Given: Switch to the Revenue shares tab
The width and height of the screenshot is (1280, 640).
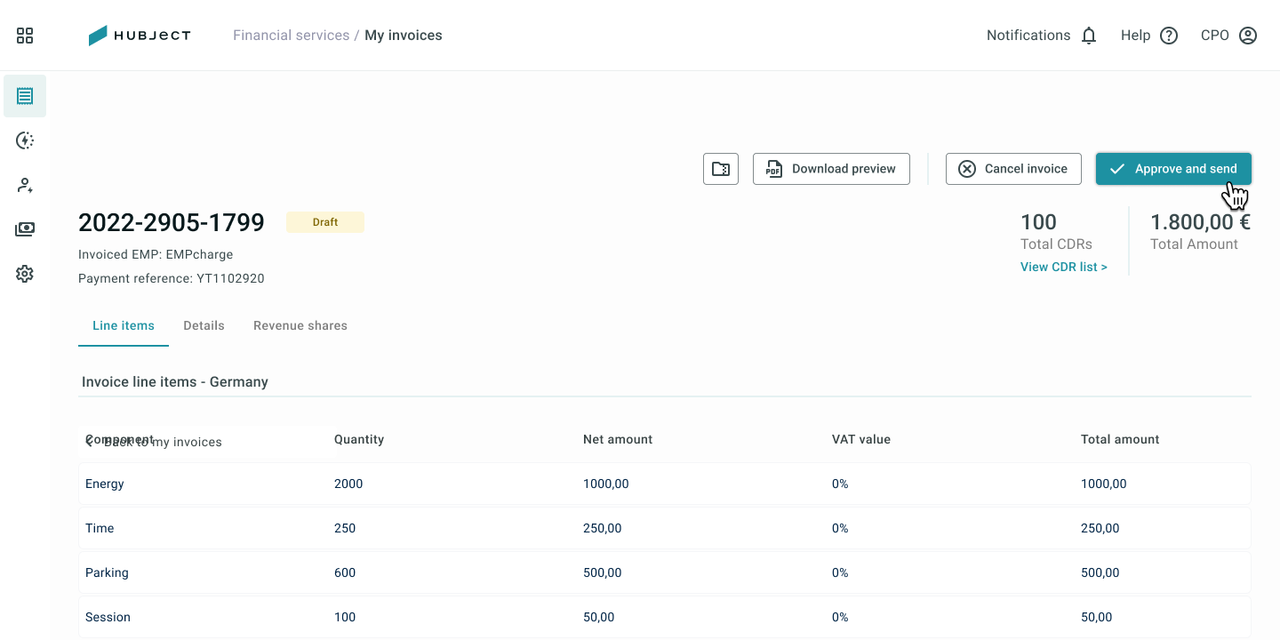Looking at the screenshot, I should pyautogui.click(x=300, y=326).
